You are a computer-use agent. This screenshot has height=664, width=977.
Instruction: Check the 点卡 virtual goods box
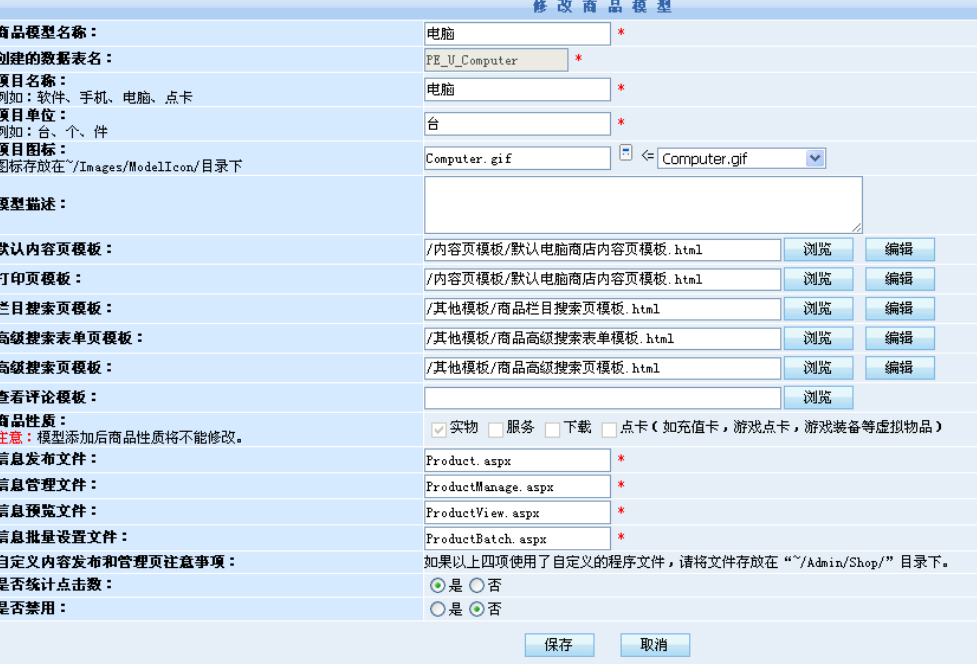[x=609, y=429]
